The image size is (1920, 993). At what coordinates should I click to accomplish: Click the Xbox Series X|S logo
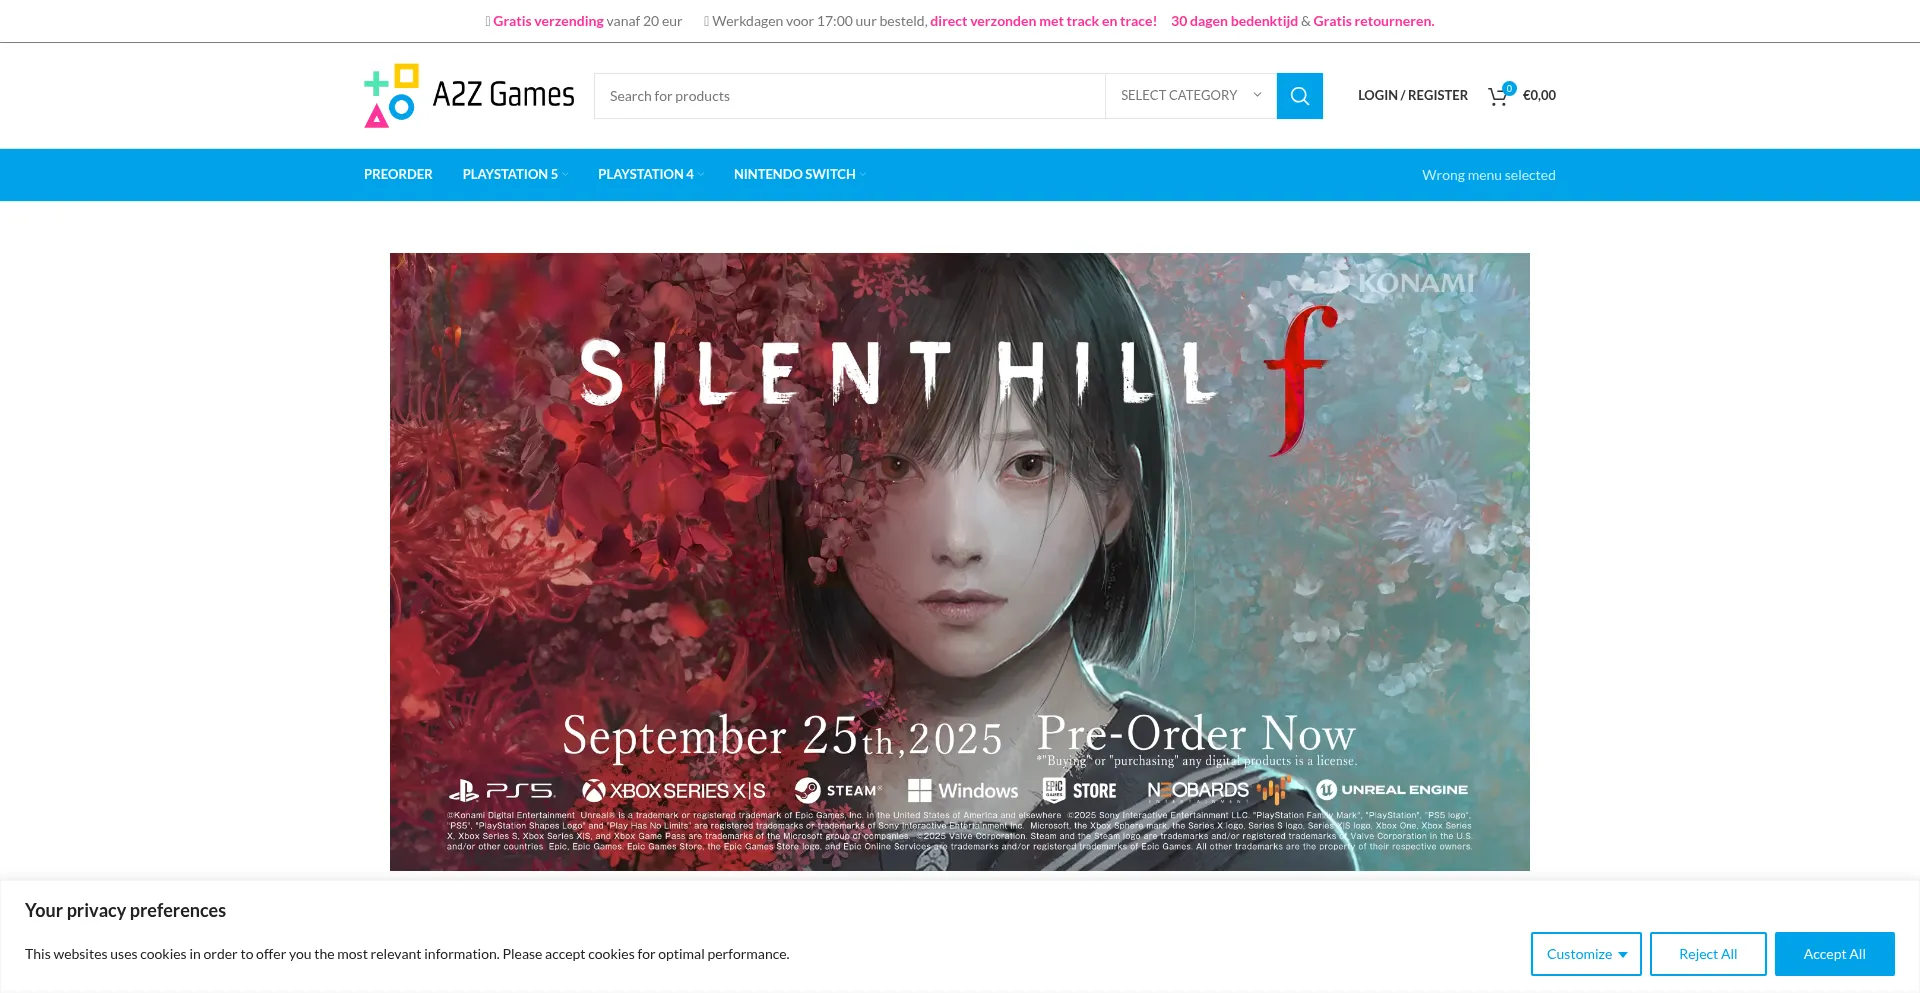pyautogui.click(x=674, y=791)
